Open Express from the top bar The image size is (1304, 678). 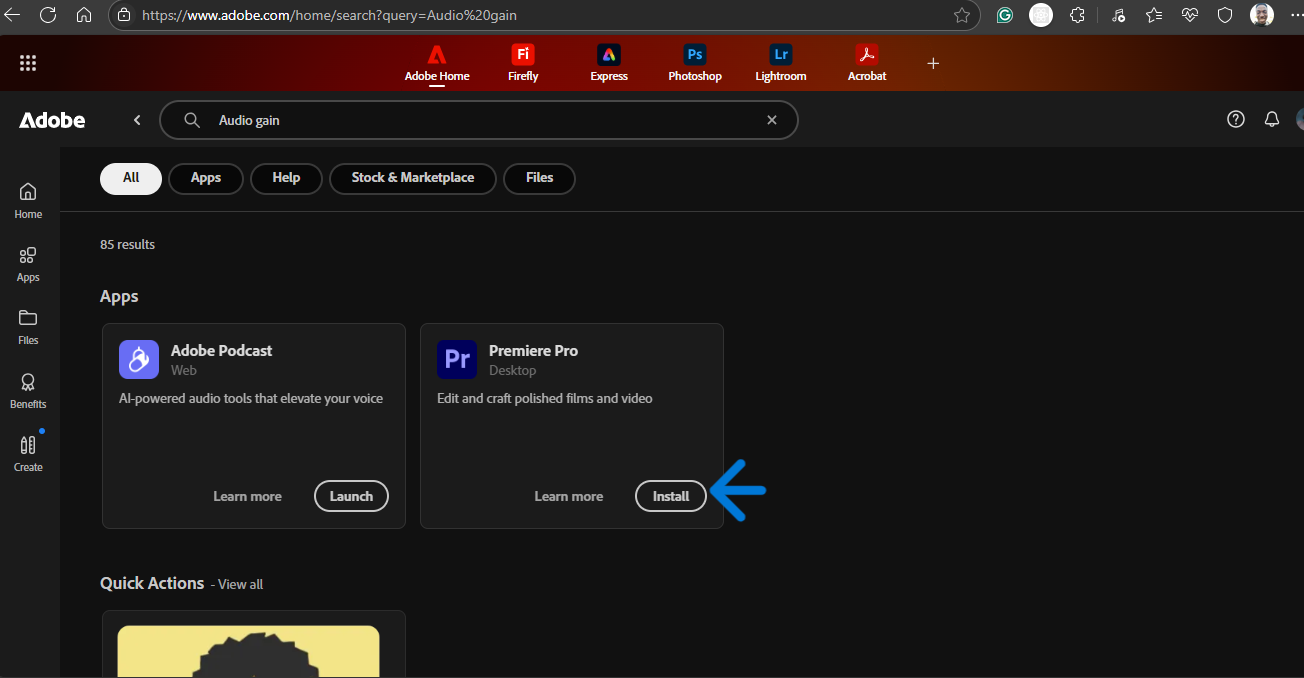coord(609,63)
